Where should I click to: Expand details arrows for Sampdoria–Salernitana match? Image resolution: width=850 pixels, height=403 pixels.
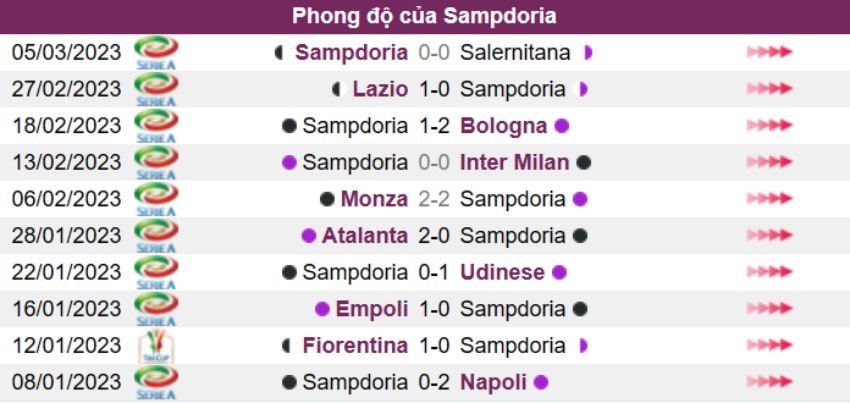click(769, 52)
